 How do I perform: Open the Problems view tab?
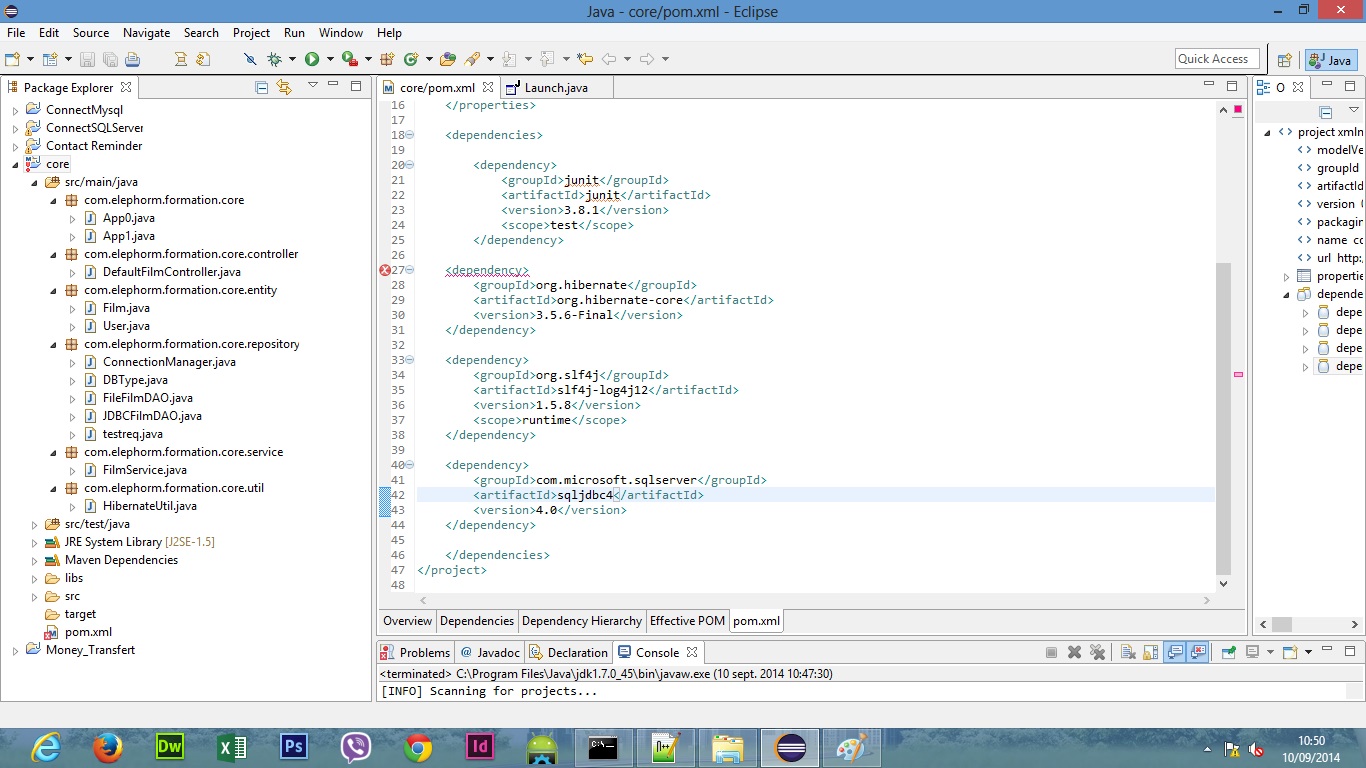[x=416, y=652]
